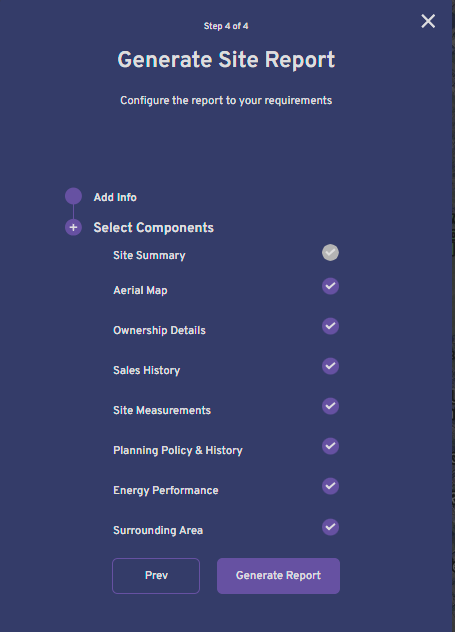Screen dimensions: 455x632
Task: Toggle the Sales History checkmark
Action: [330, 366]
